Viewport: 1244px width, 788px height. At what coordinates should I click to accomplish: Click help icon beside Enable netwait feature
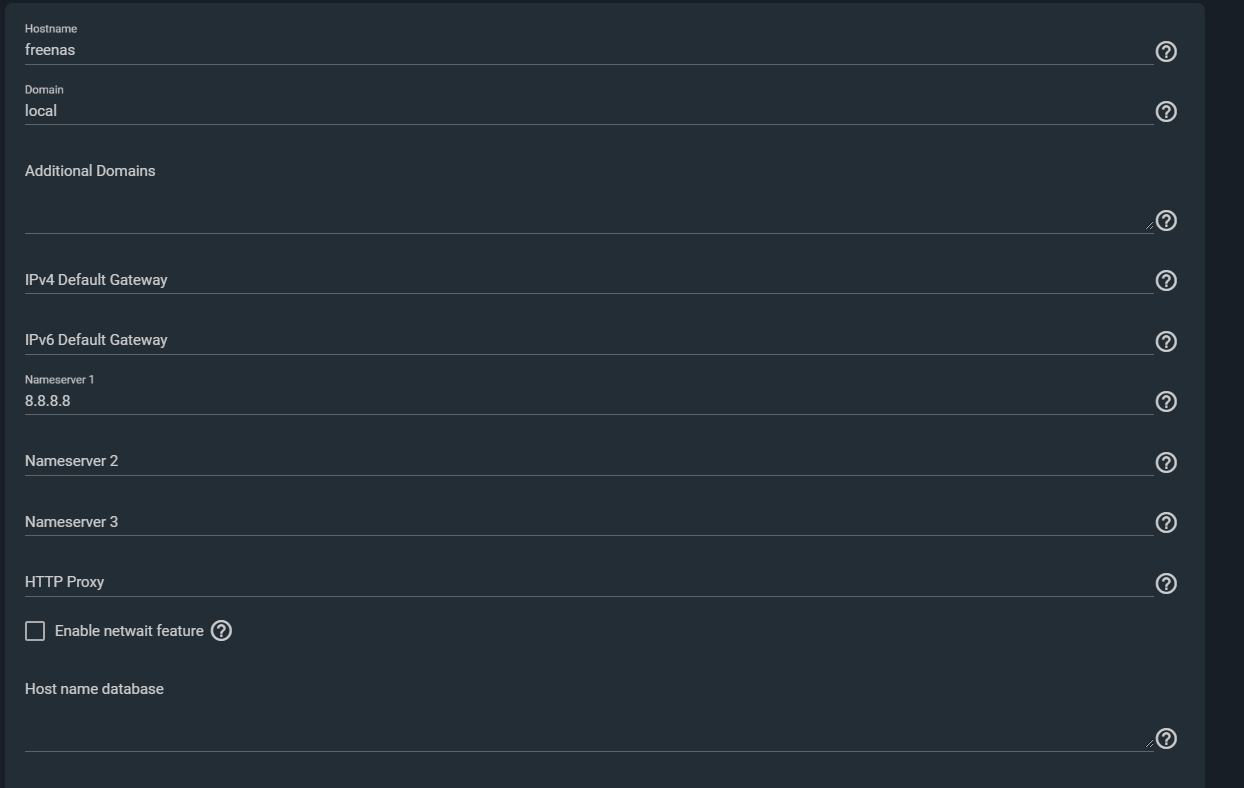click(222, 631)
